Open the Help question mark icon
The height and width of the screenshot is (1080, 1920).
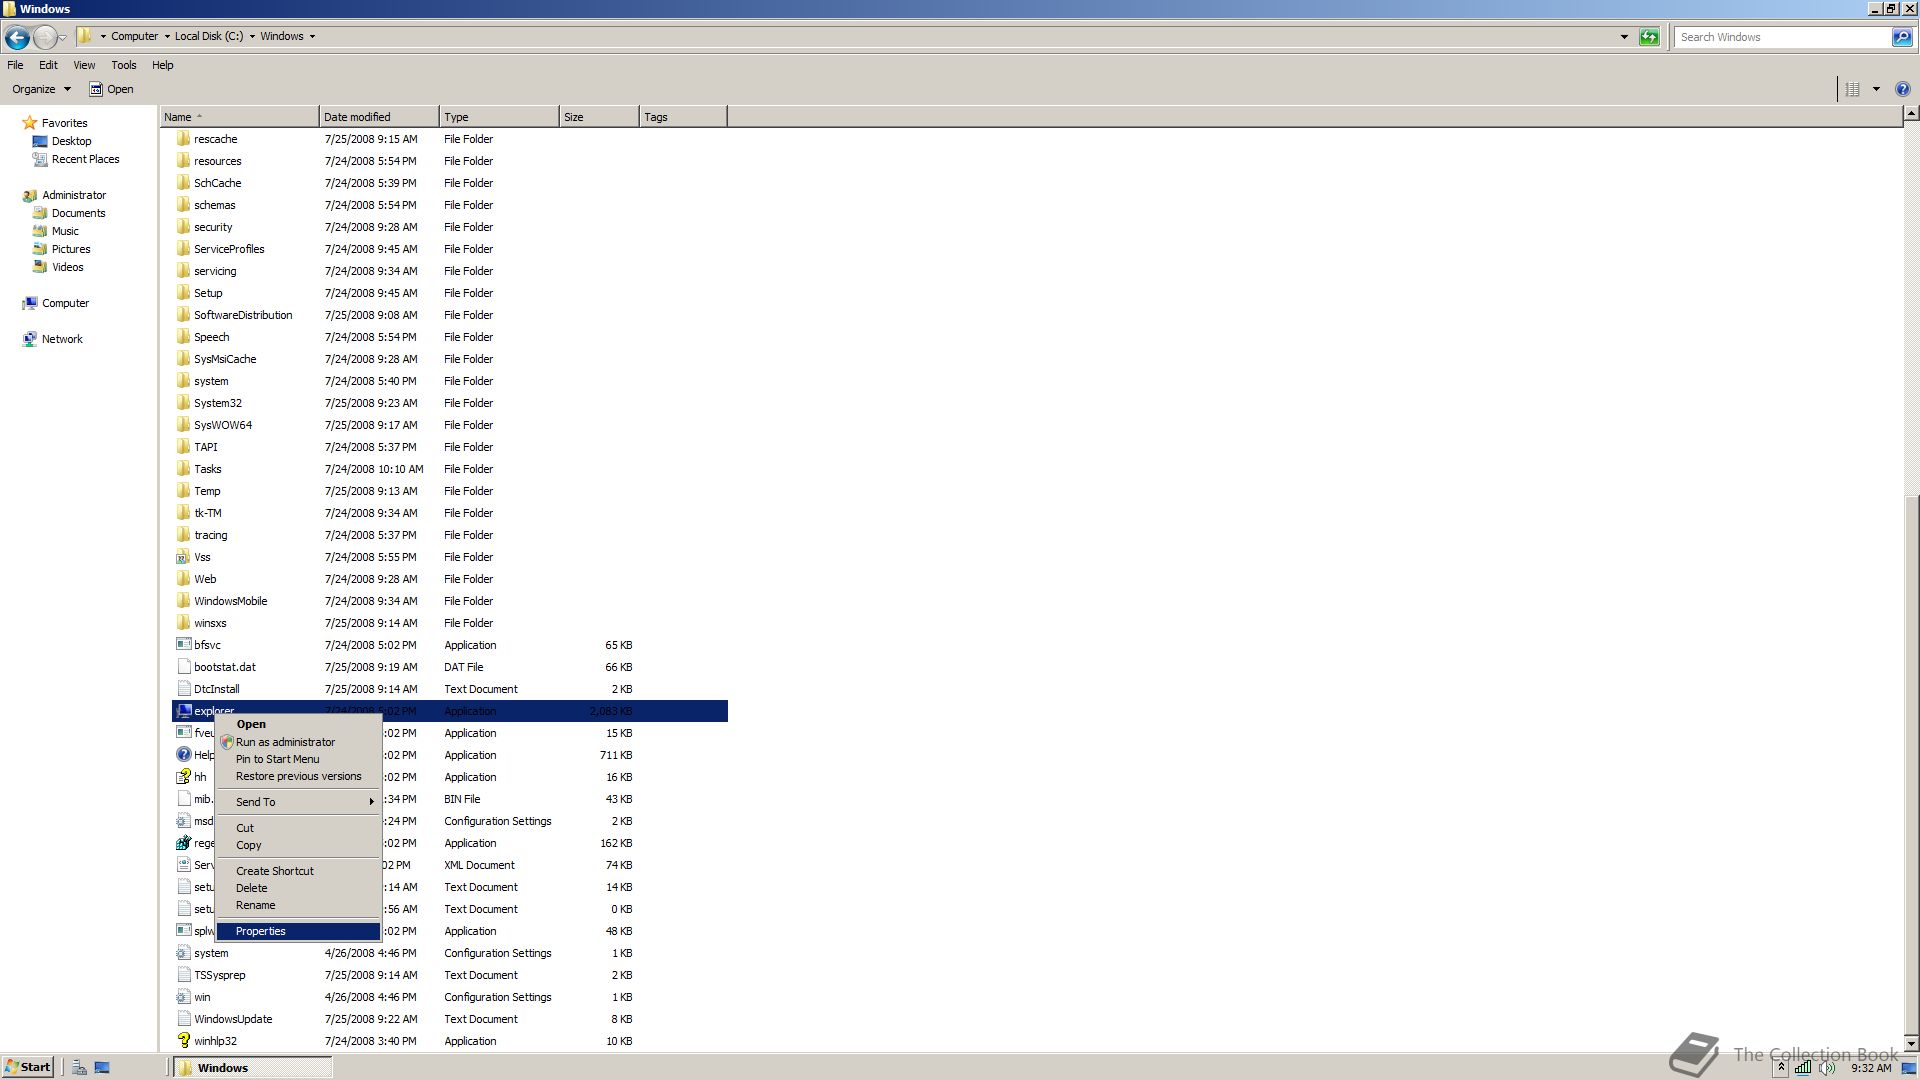(1902, 89)
